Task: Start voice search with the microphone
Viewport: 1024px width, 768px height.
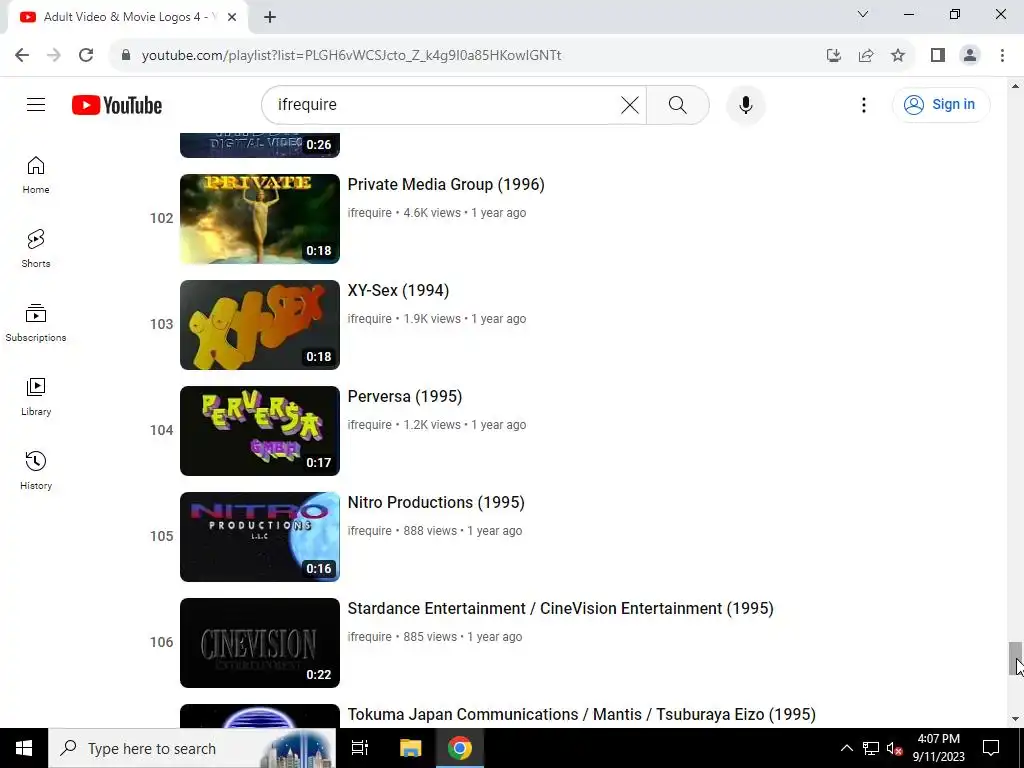Action: (x=746, y=104)
